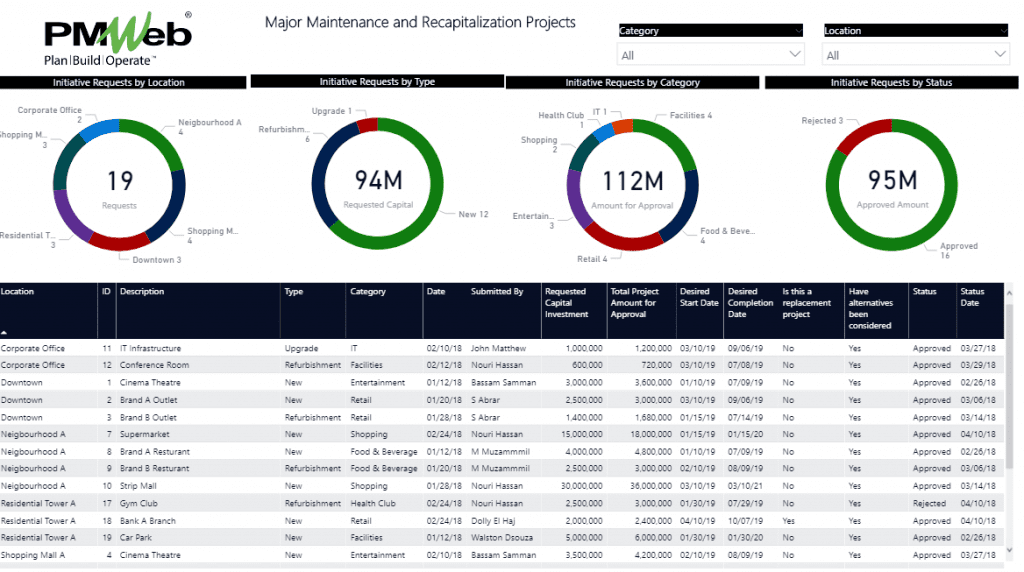This screenshot has width=1024, height=572.
Task: Click 'John Matthew' in Submitted By column
Action: tap(498, 348)
